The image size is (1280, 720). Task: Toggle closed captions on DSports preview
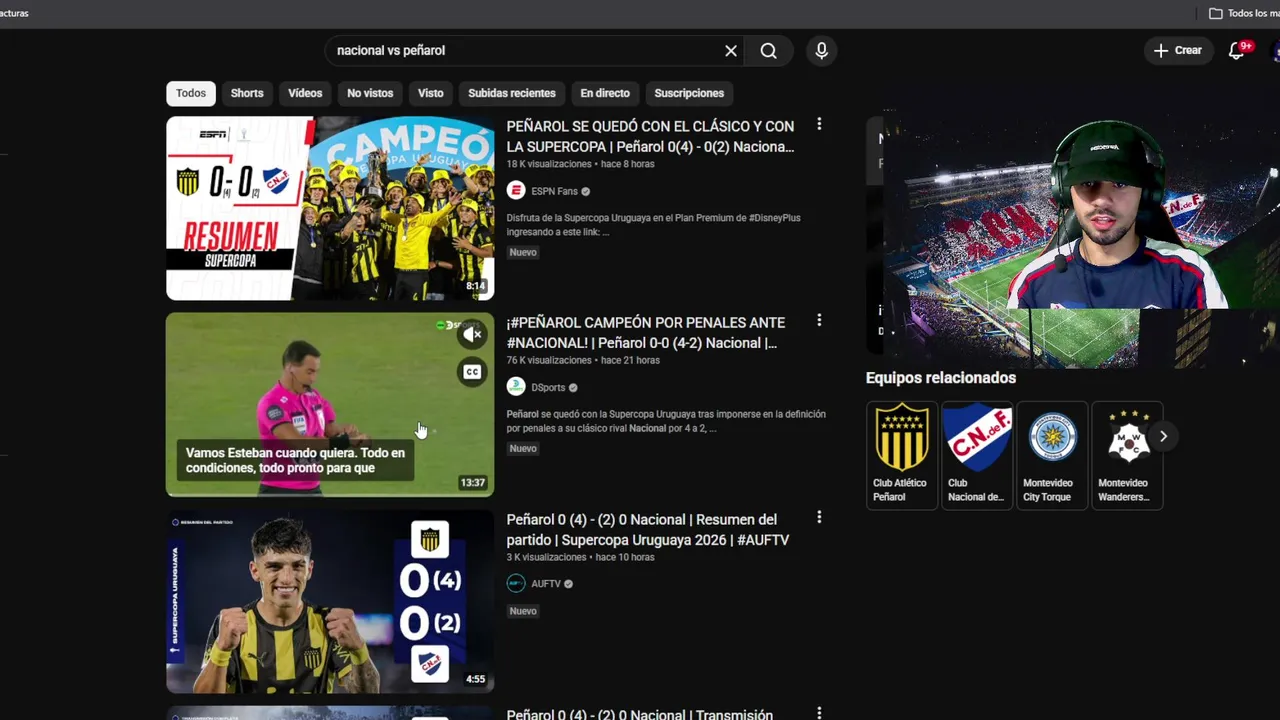(x=472, y=372)
